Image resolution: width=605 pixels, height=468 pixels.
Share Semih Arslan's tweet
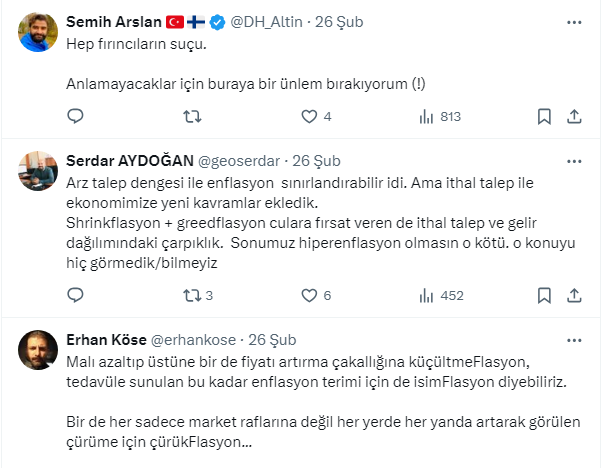(x=575, y=116)
